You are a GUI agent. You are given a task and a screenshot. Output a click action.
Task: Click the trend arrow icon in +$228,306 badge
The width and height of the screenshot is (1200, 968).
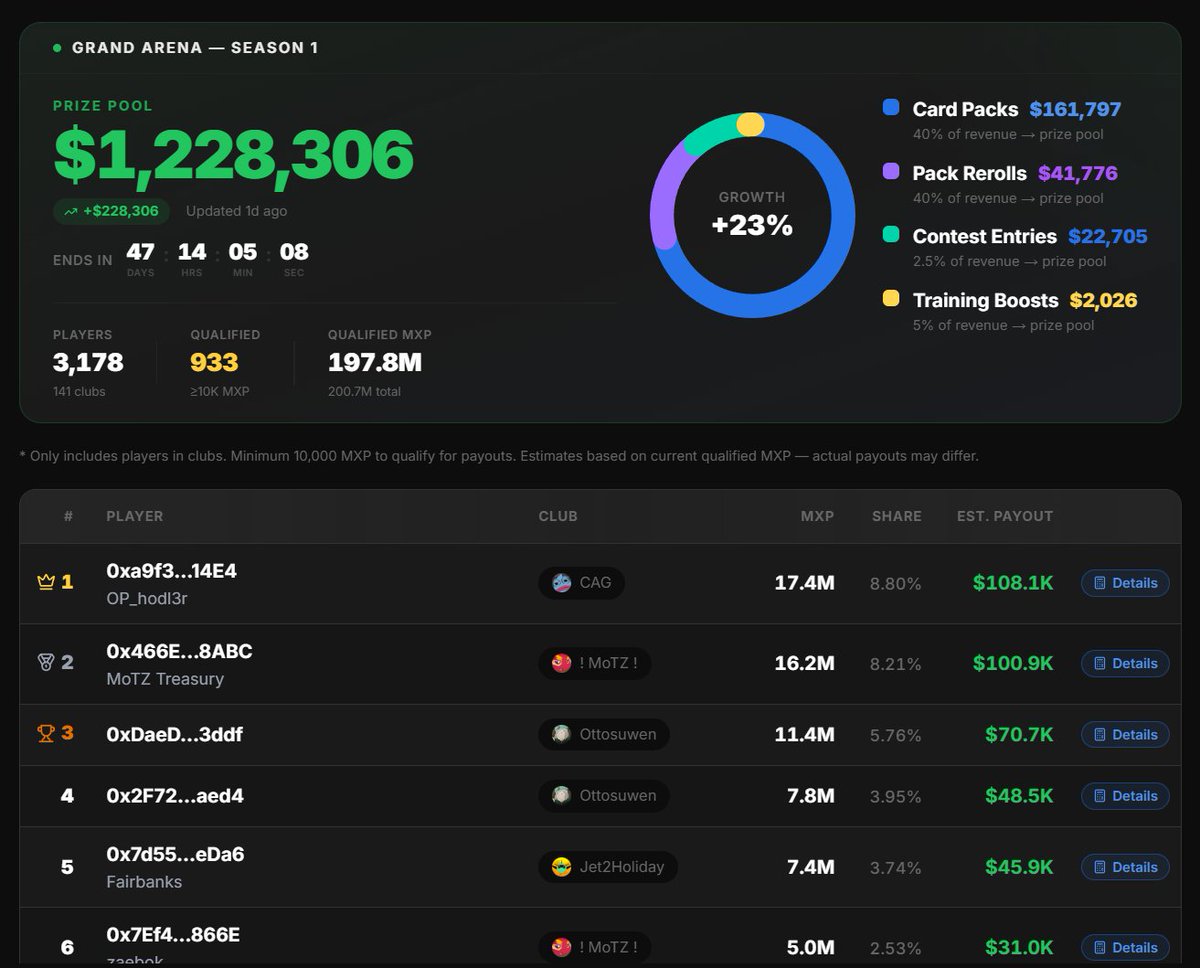pyautogui.click(x=71, y=211)
